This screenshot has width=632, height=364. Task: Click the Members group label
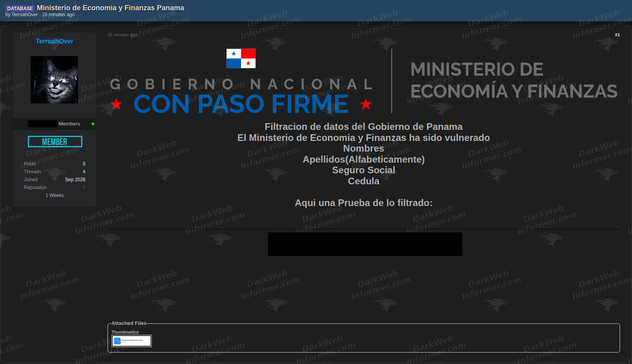(69, 124)
